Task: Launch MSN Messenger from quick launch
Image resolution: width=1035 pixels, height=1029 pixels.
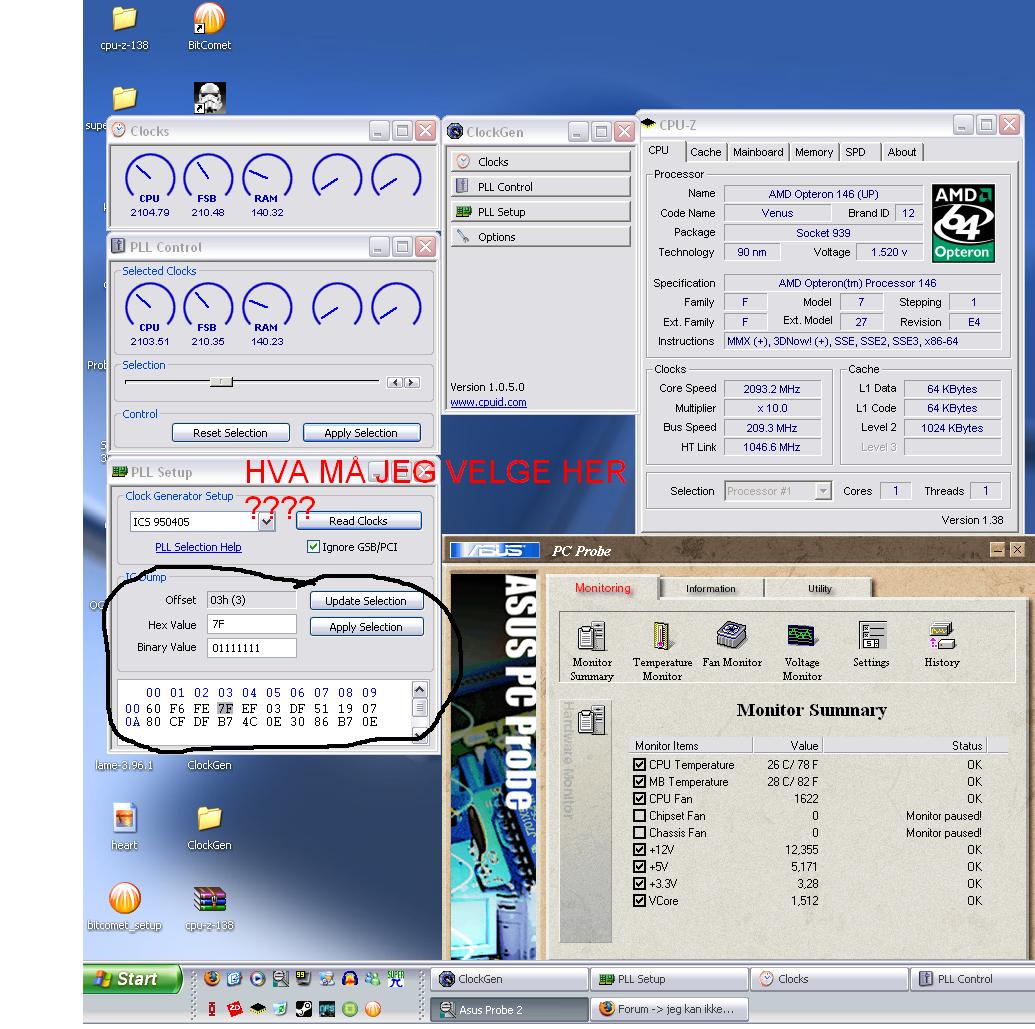Action: 373,978
